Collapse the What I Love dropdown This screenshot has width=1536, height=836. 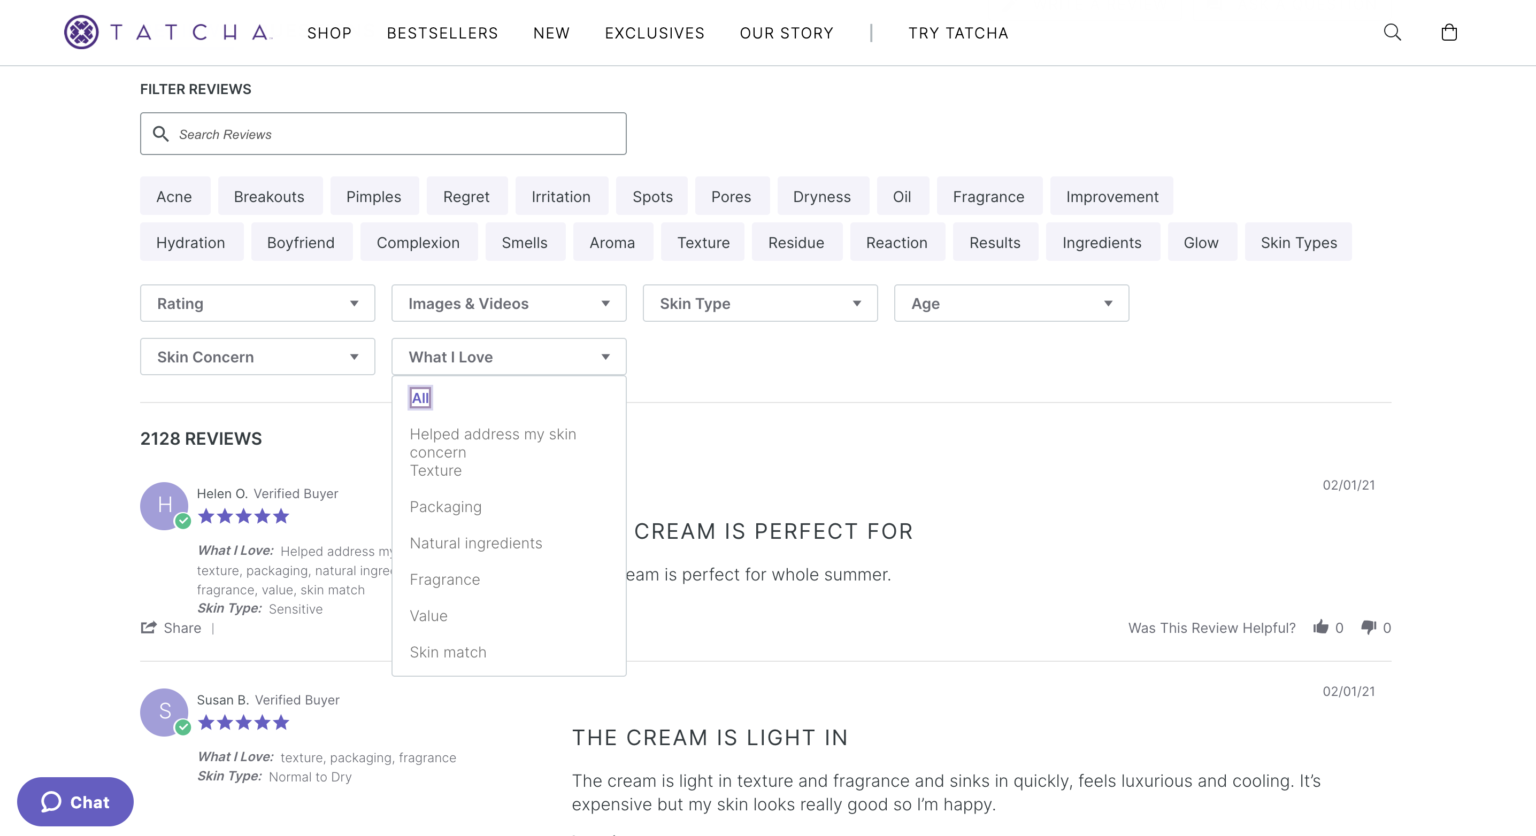click(508, 357)
